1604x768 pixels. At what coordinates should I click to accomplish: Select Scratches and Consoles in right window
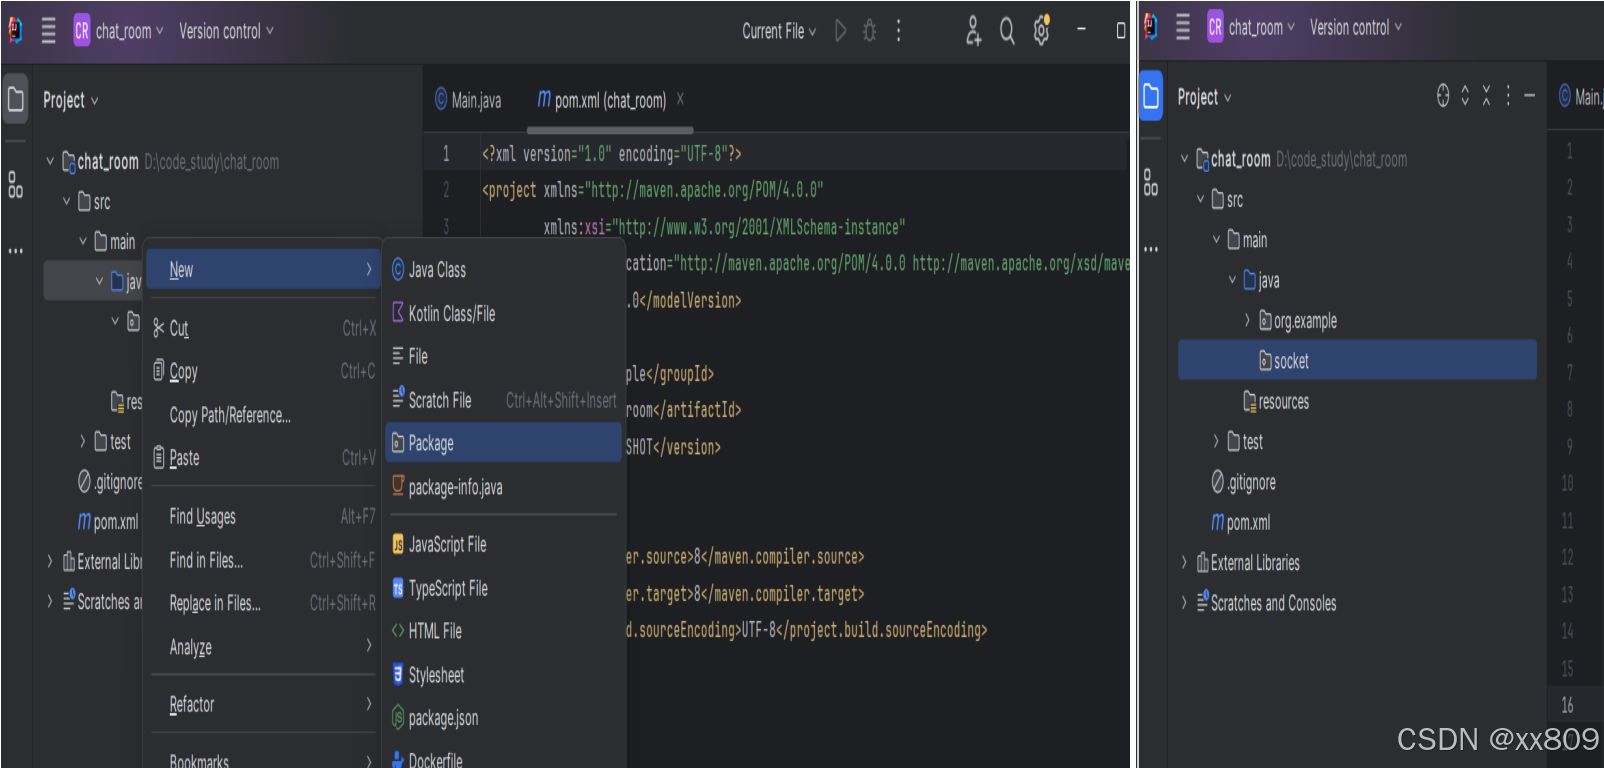click(x=1266, y=603)
